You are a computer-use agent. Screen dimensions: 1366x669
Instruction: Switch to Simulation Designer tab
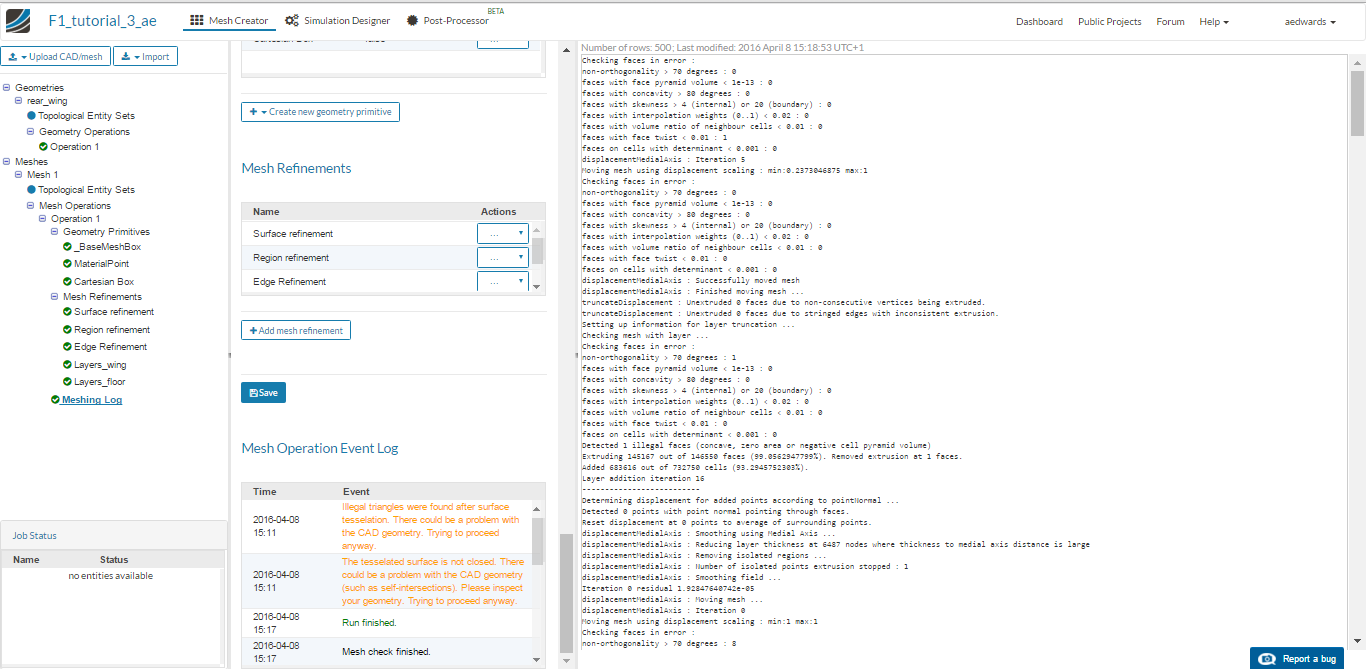point(337,21)
